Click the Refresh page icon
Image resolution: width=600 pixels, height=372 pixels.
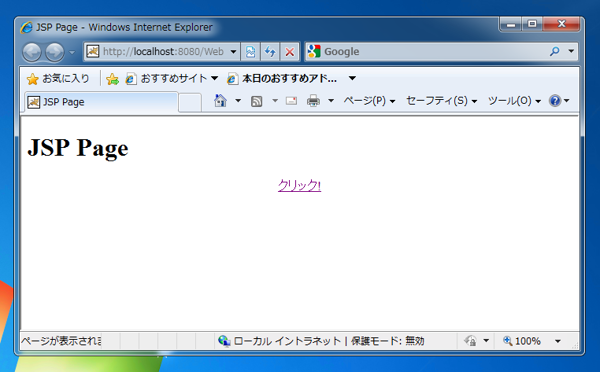[x=270, y=51]
